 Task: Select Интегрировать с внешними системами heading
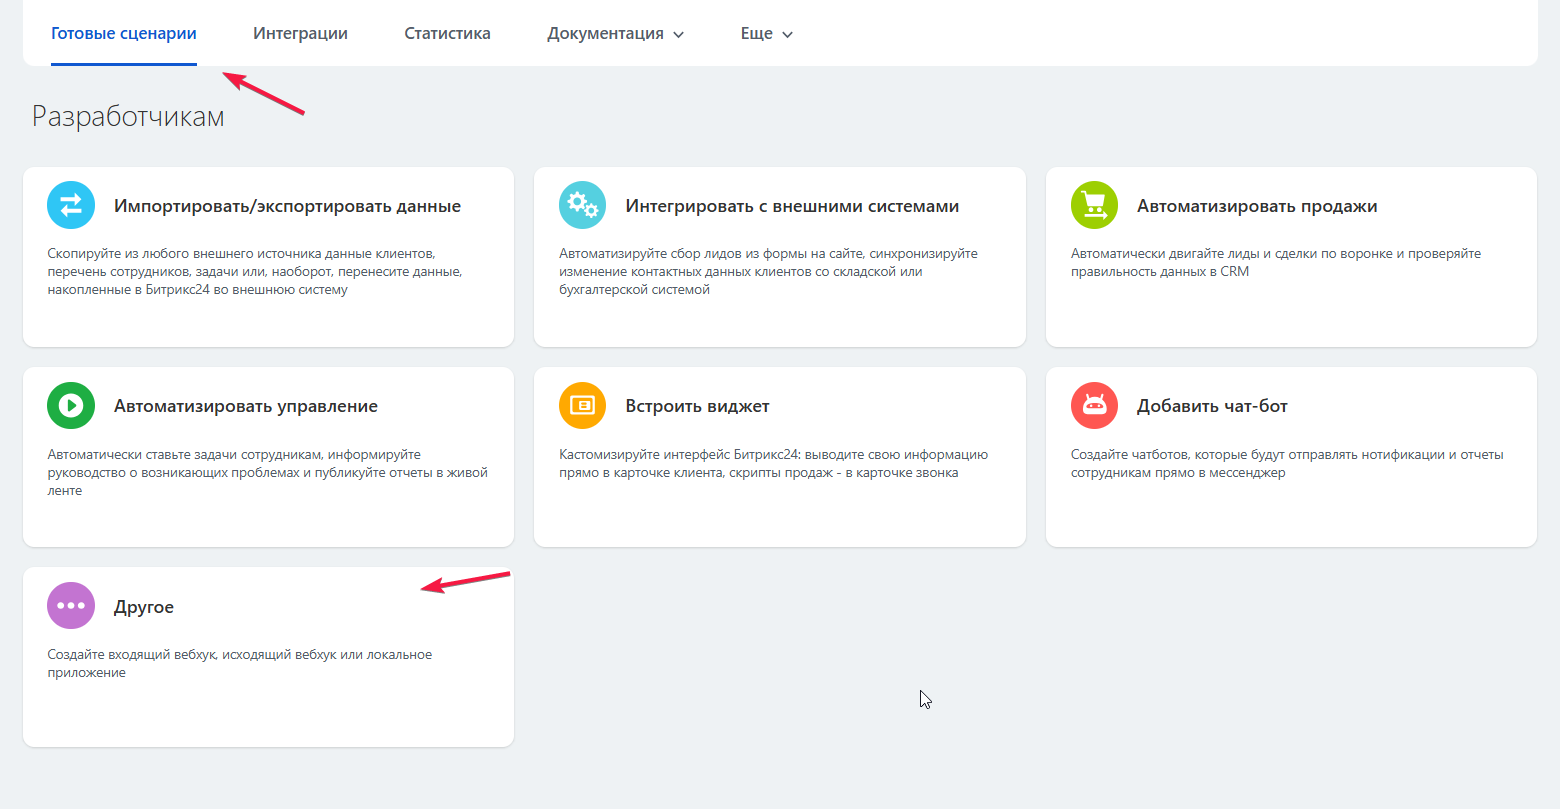pyautogui.click(x=792, y=207)
